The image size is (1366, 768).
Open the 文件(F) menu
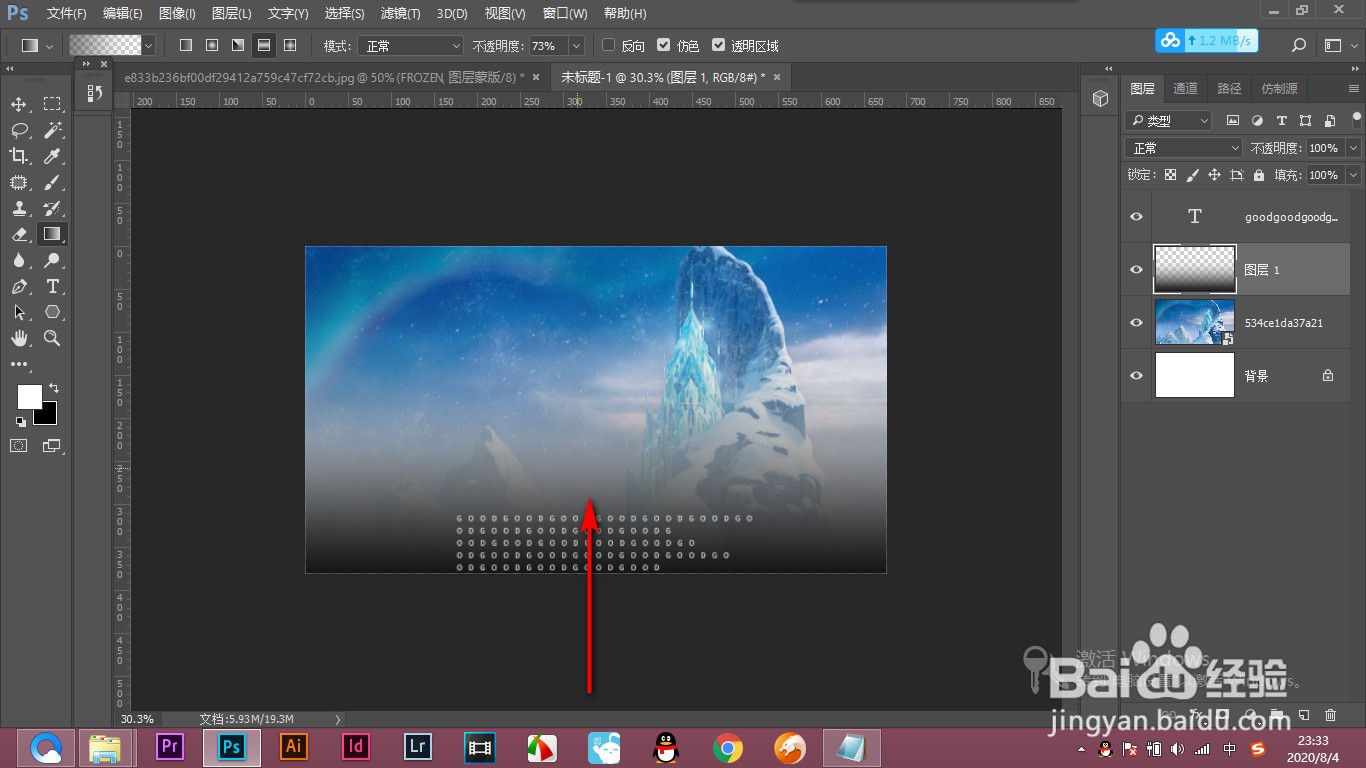pyautogui.click(x=67, y=14)
